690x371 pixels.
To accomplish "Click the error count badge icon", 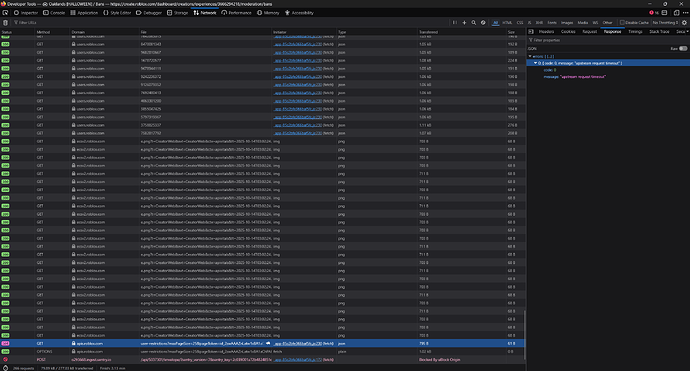I will point(653,13).
